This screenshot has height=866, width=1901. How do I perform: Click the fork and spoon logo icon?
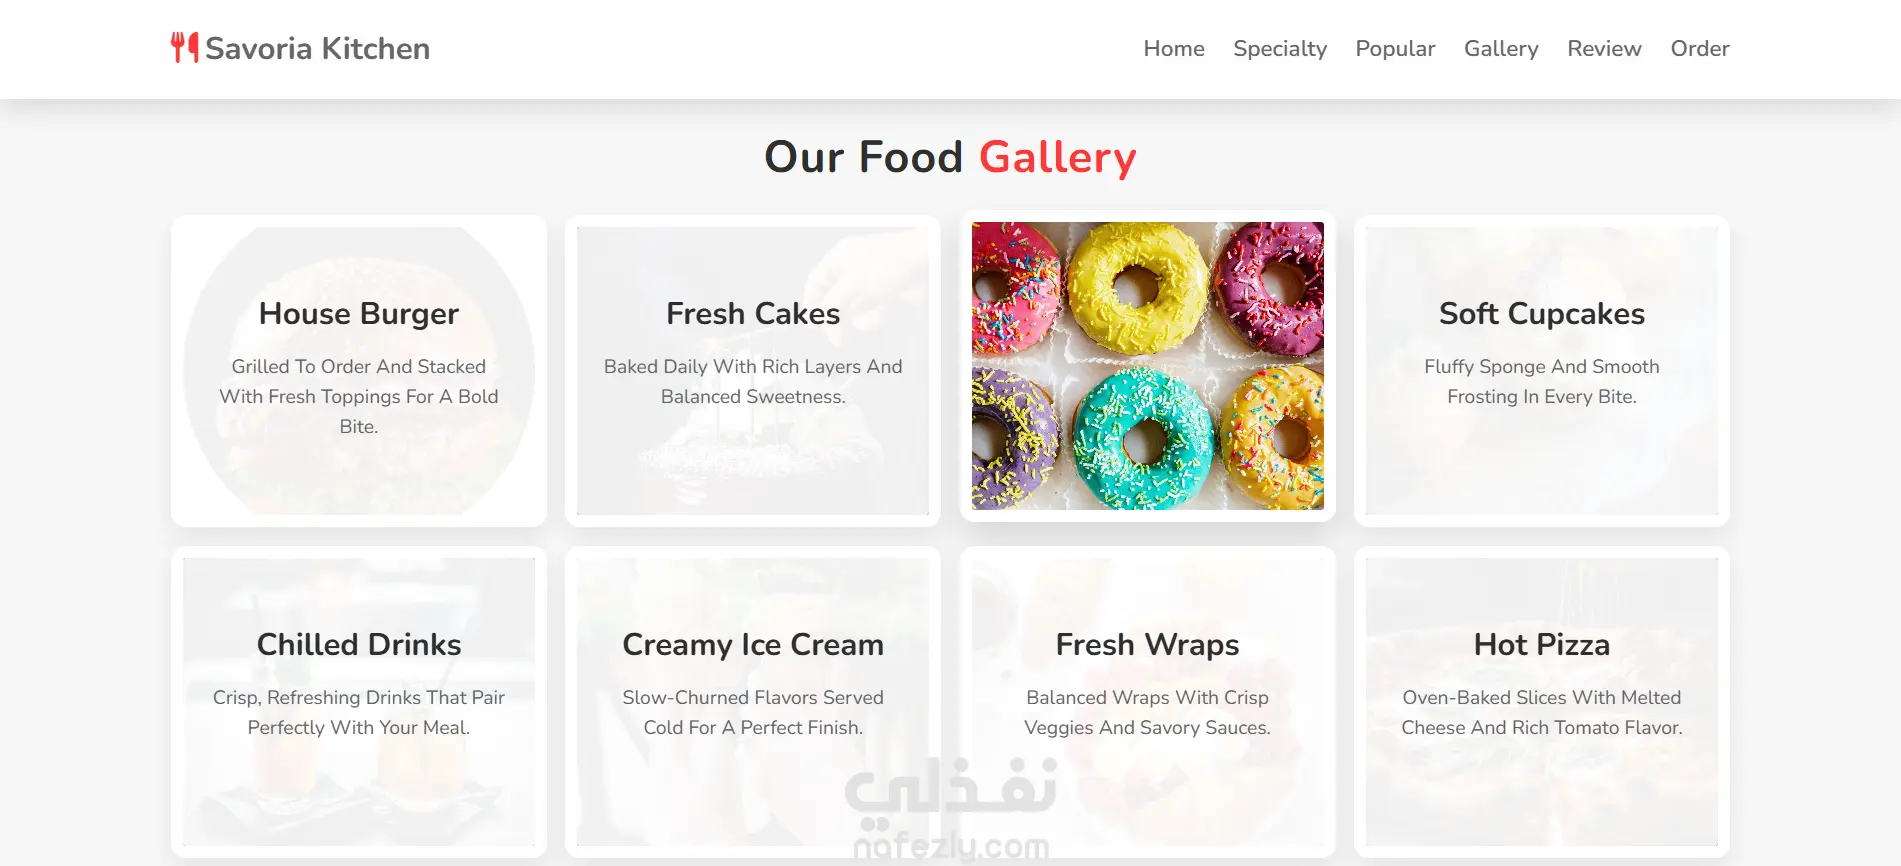(184, 47)
